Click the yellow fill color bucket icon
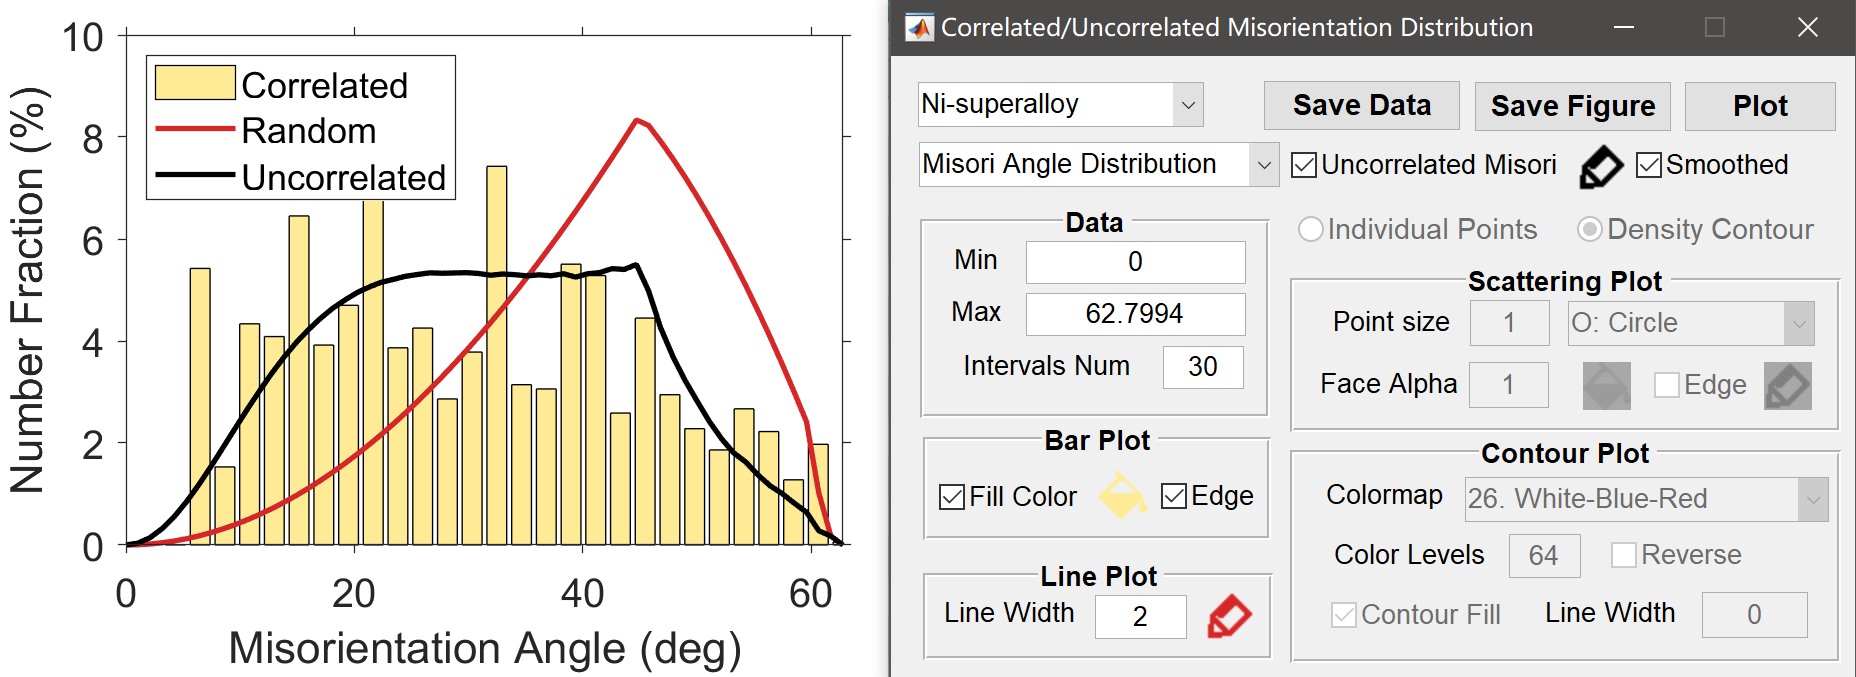 coord(1122,496)
